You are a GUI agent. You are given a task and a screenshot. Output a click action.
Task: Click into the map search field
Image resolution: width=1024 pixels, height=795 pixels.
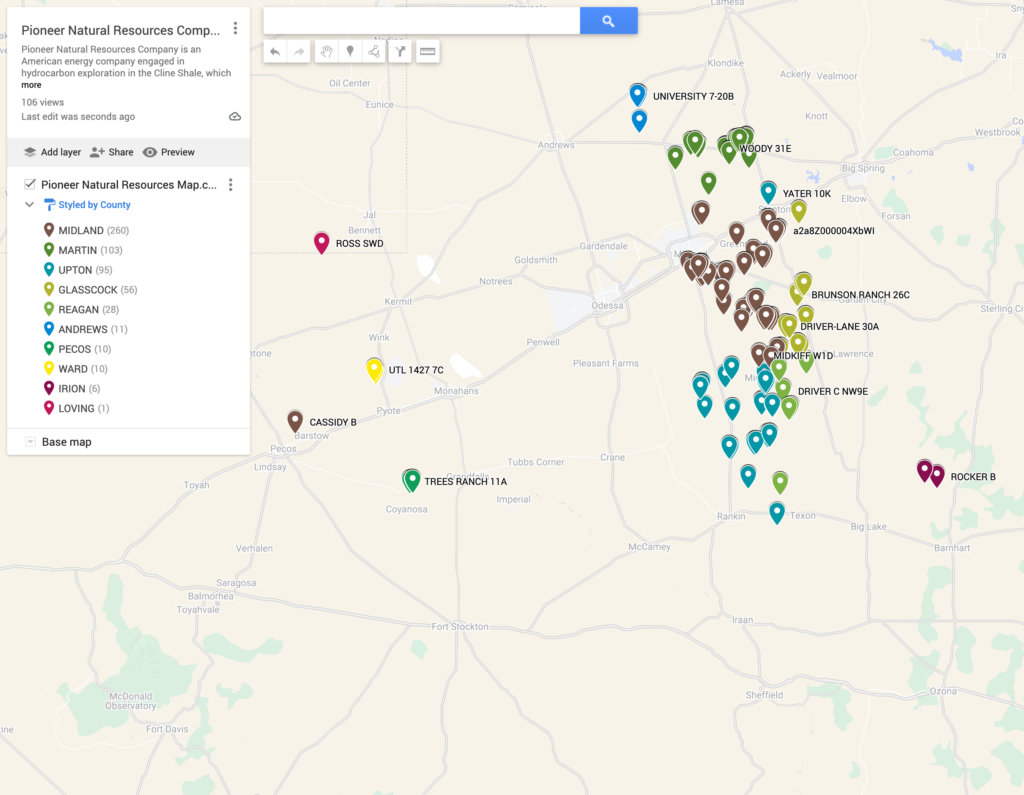point(421,21)
